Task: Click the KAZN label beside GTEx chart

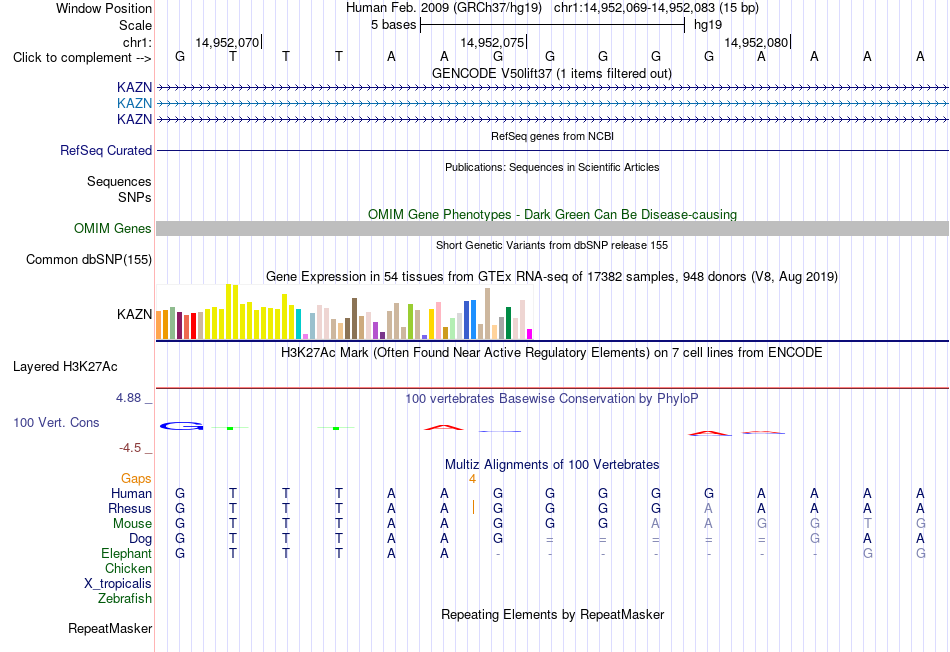Action: point(134,314)
